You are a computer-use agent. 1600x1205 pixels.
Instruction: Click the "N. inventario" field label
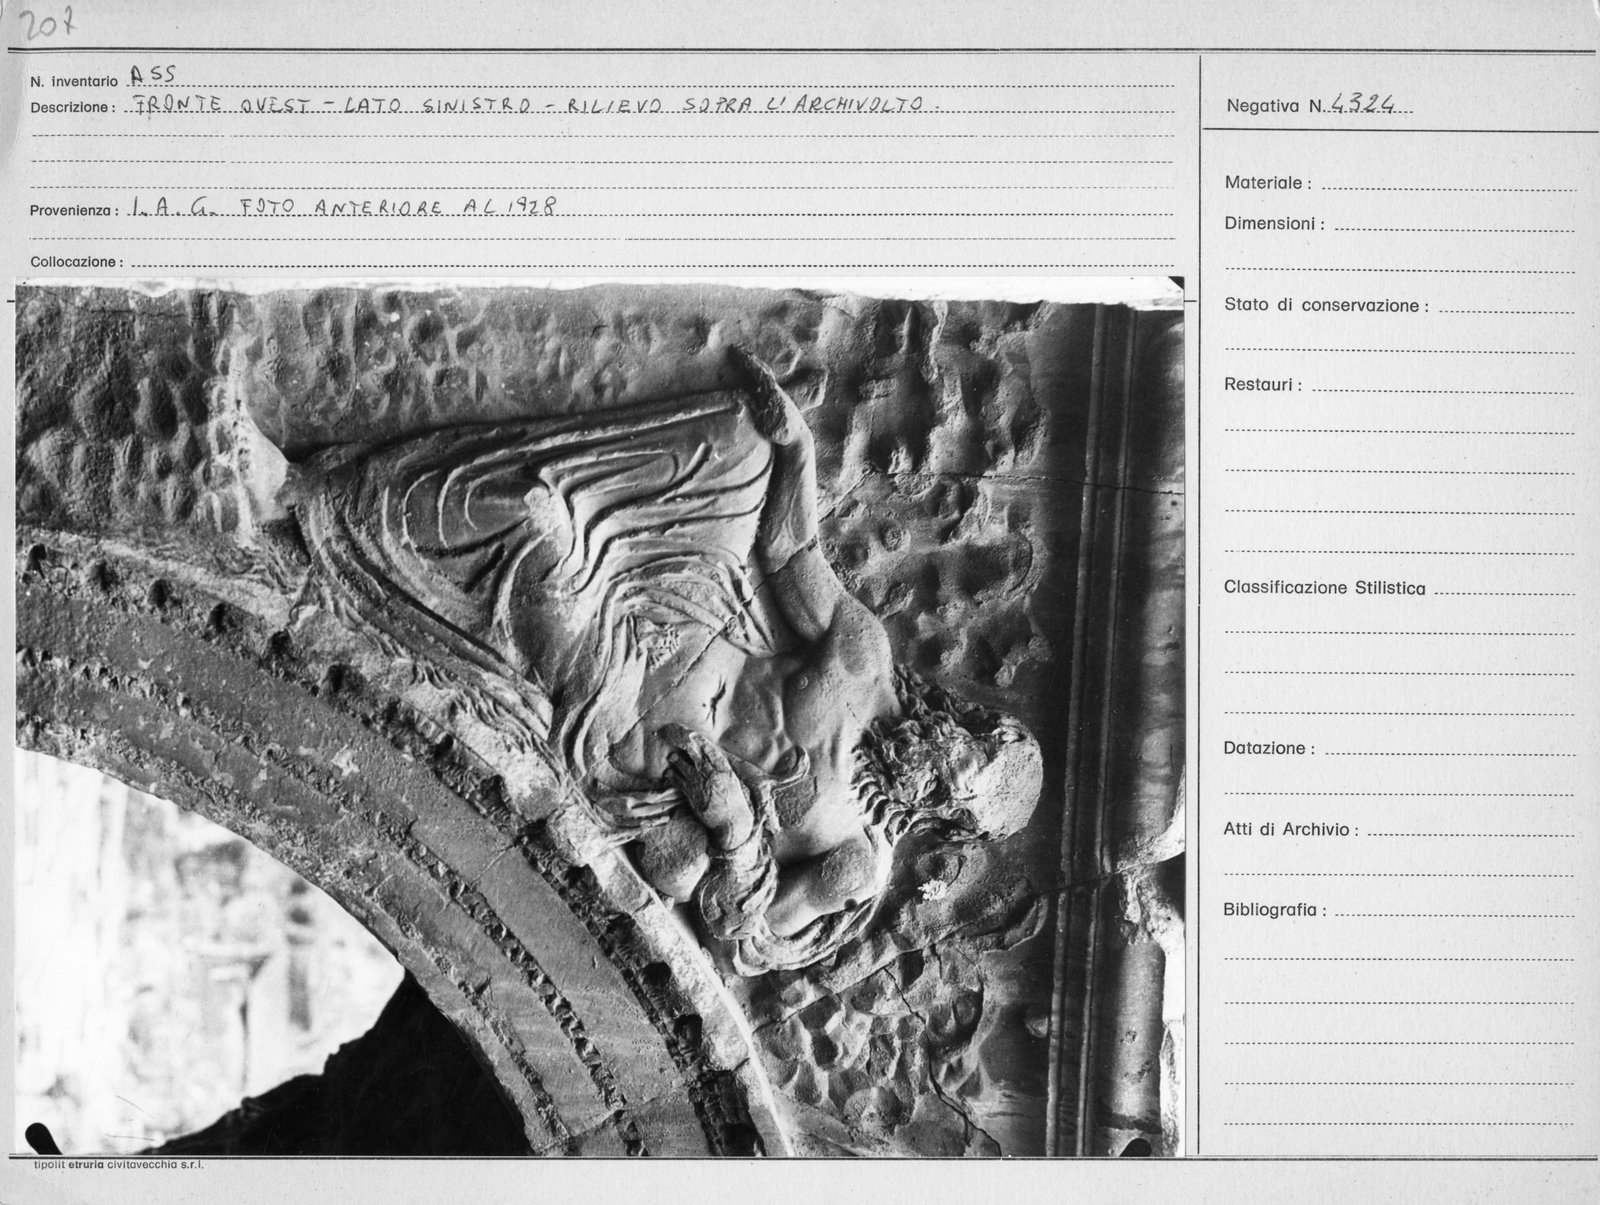(x=73, y=80)
